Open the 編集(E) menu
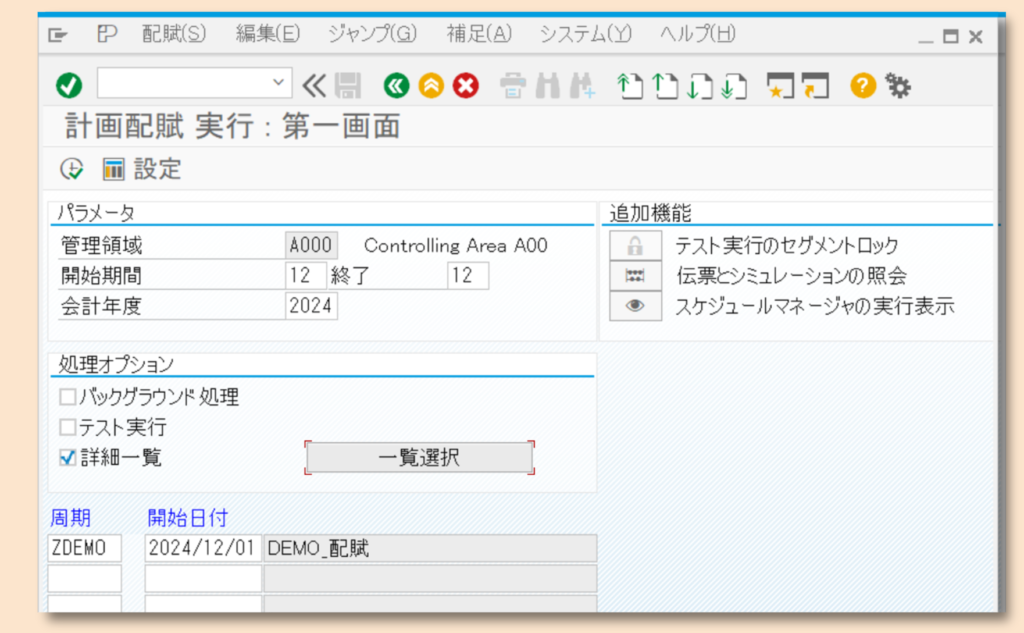Image resolution: width=1024 pixels, height=633 pixels. point(268,34)
